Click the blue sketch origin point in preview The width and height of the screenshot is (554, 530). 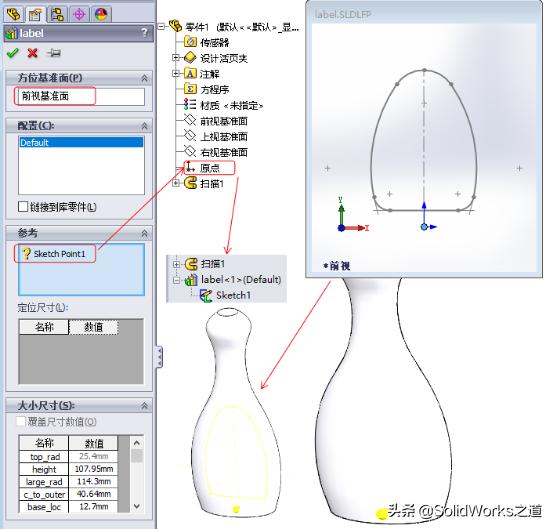[424, 227]
